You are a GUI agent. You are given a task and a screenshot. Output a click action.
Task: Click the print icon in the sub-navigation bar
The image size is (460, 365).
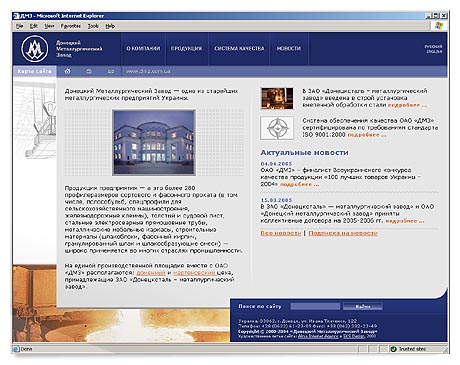89,71
